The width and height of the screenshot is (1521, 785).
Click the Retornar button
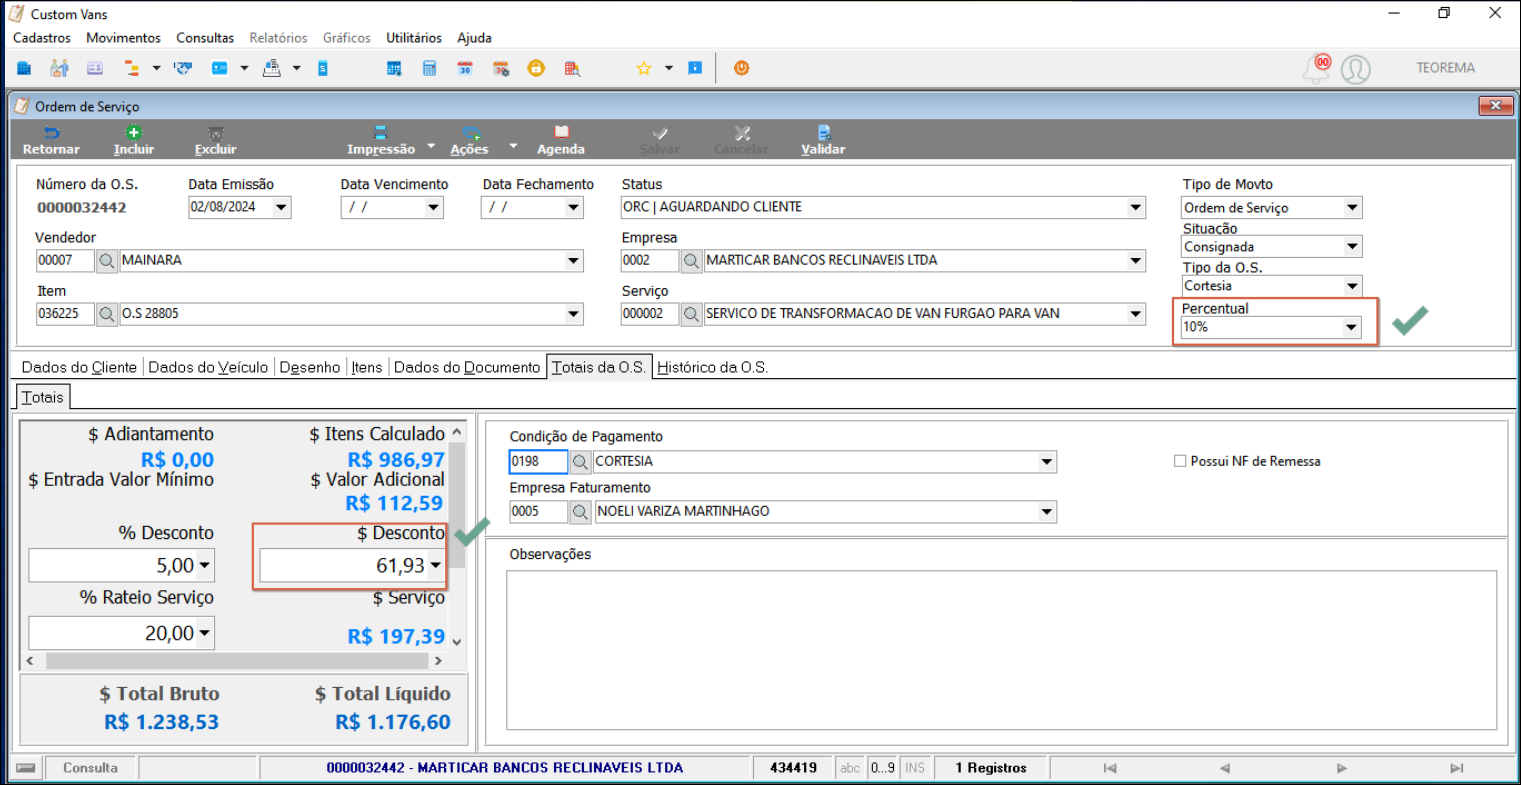(51, 141)
